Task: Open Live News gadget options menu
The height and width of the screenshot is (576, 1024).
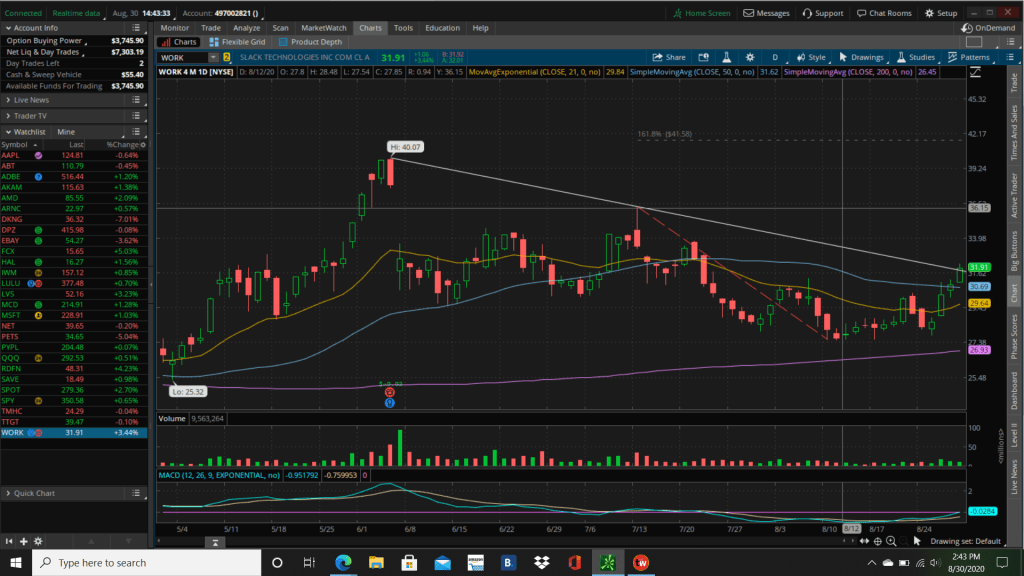Action: tap(136, 100)
